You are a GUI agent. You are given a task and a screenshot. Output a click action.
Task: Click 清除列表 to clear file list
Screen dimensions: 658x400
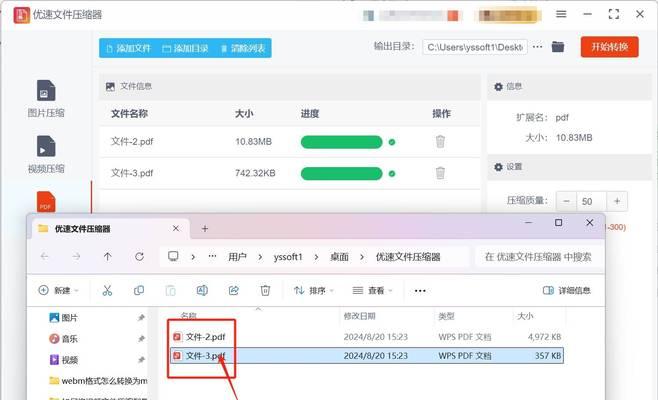243,48
